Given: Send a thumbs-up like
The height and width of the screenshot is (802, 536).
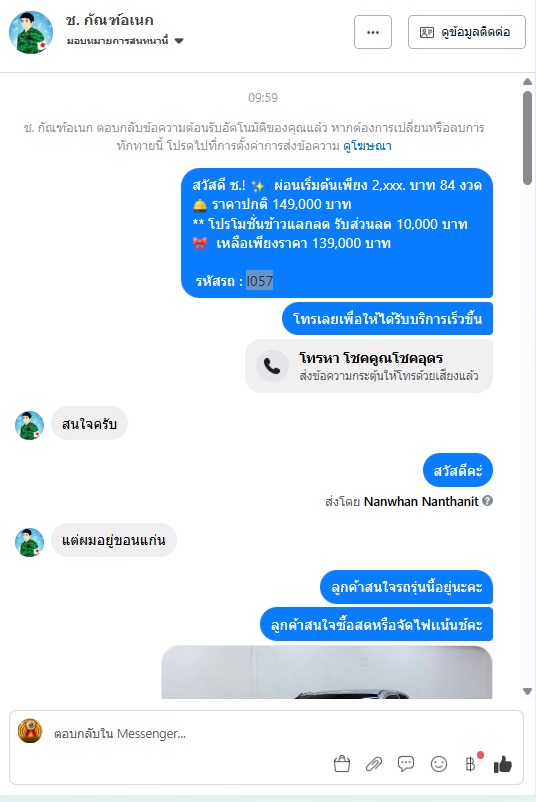Looking at the screenshot, I should coord(503,764).
